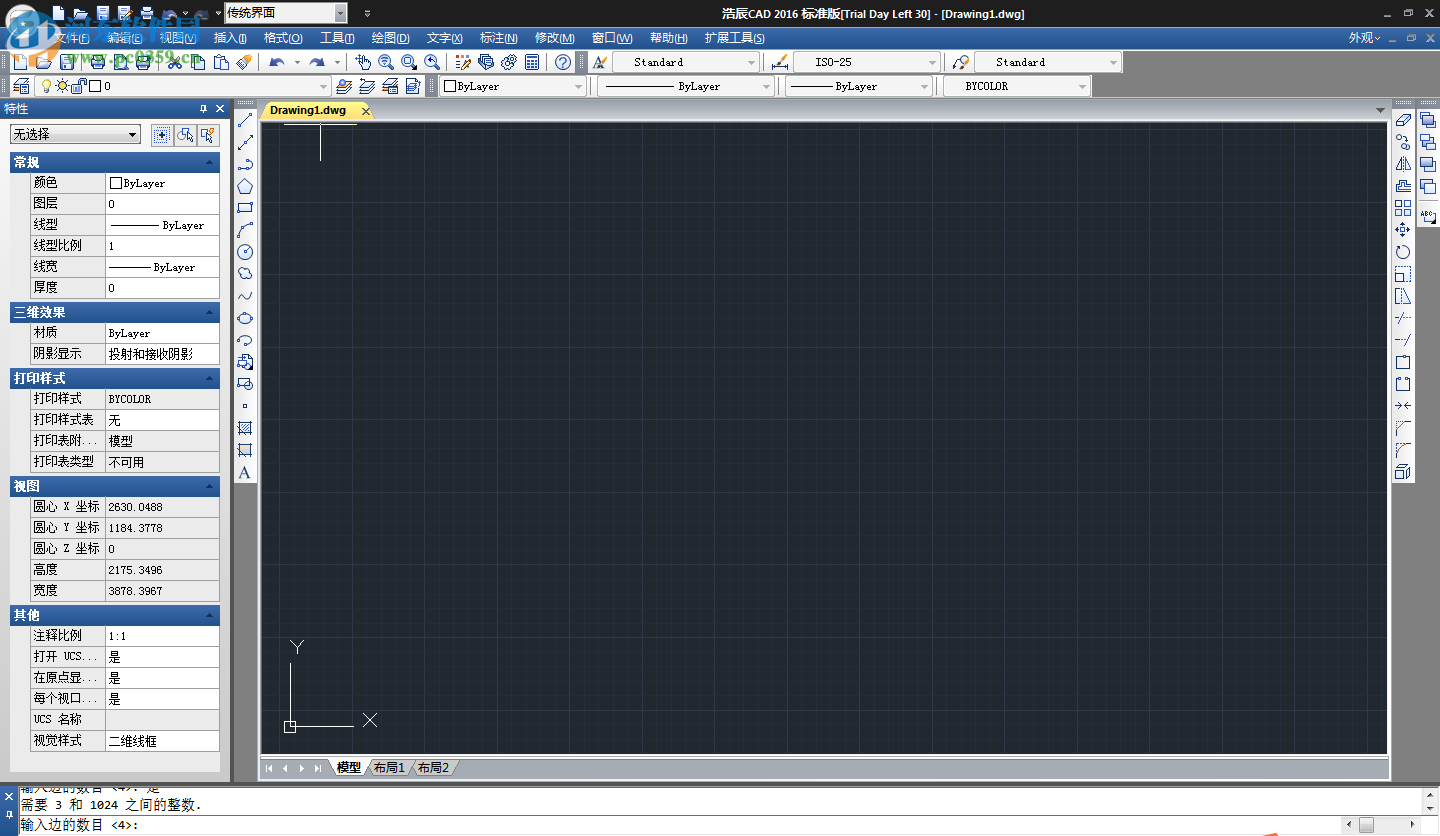The image size is (1440, 836).
Task: Toggle layer freeze sun icon
Action: pos(62,86)
